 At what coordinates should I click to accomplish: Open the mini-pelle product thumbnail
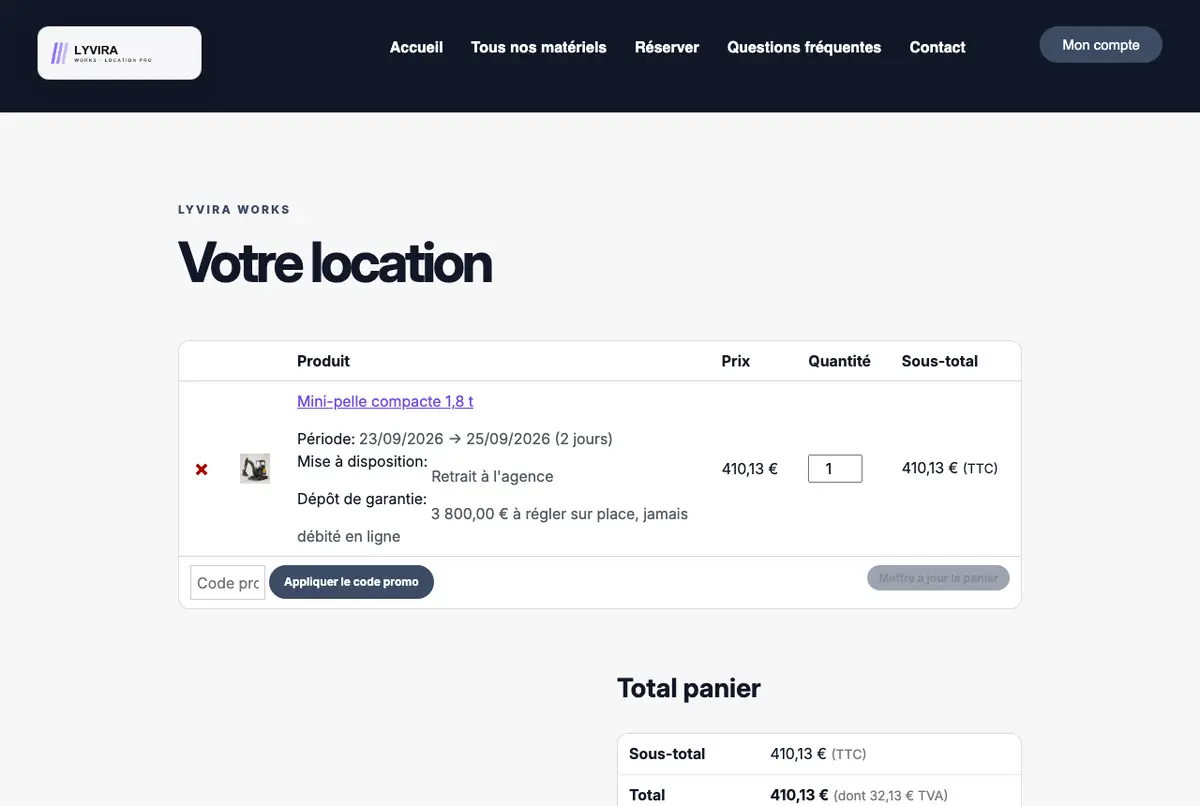click(255, 469)
